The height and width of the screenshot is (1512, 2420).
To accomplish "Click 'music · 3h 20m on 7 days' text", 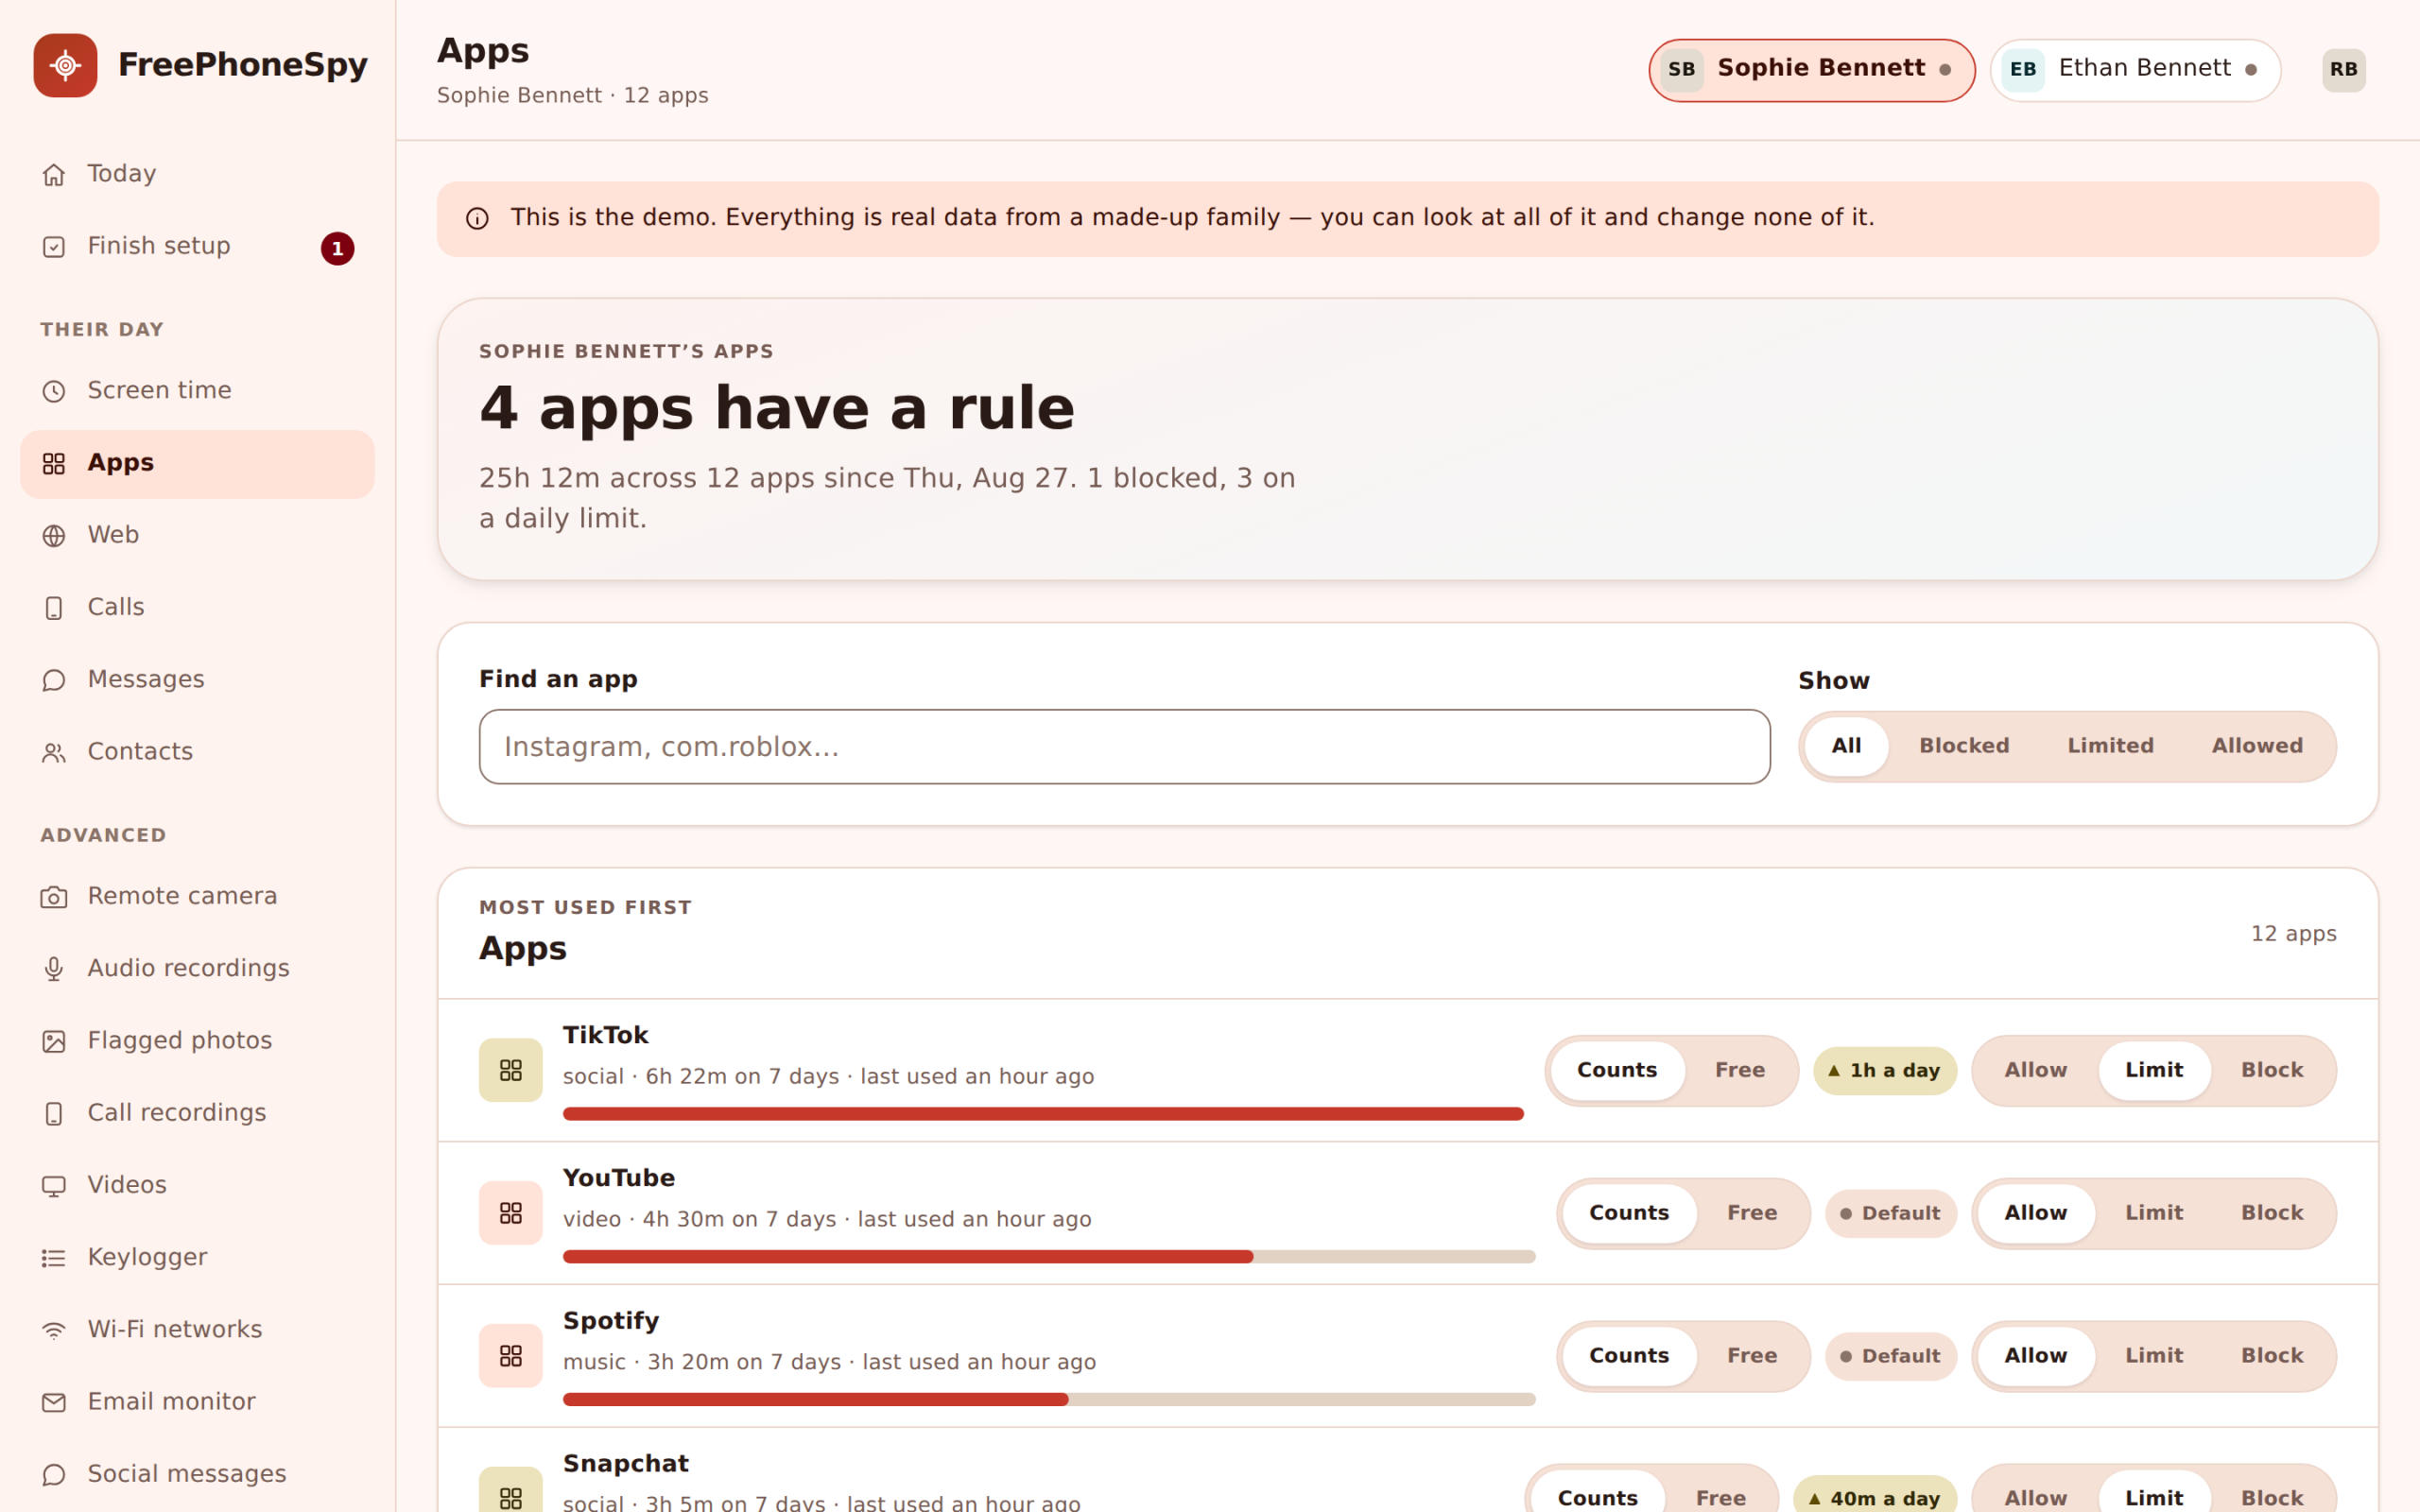I will point(702,1363).
